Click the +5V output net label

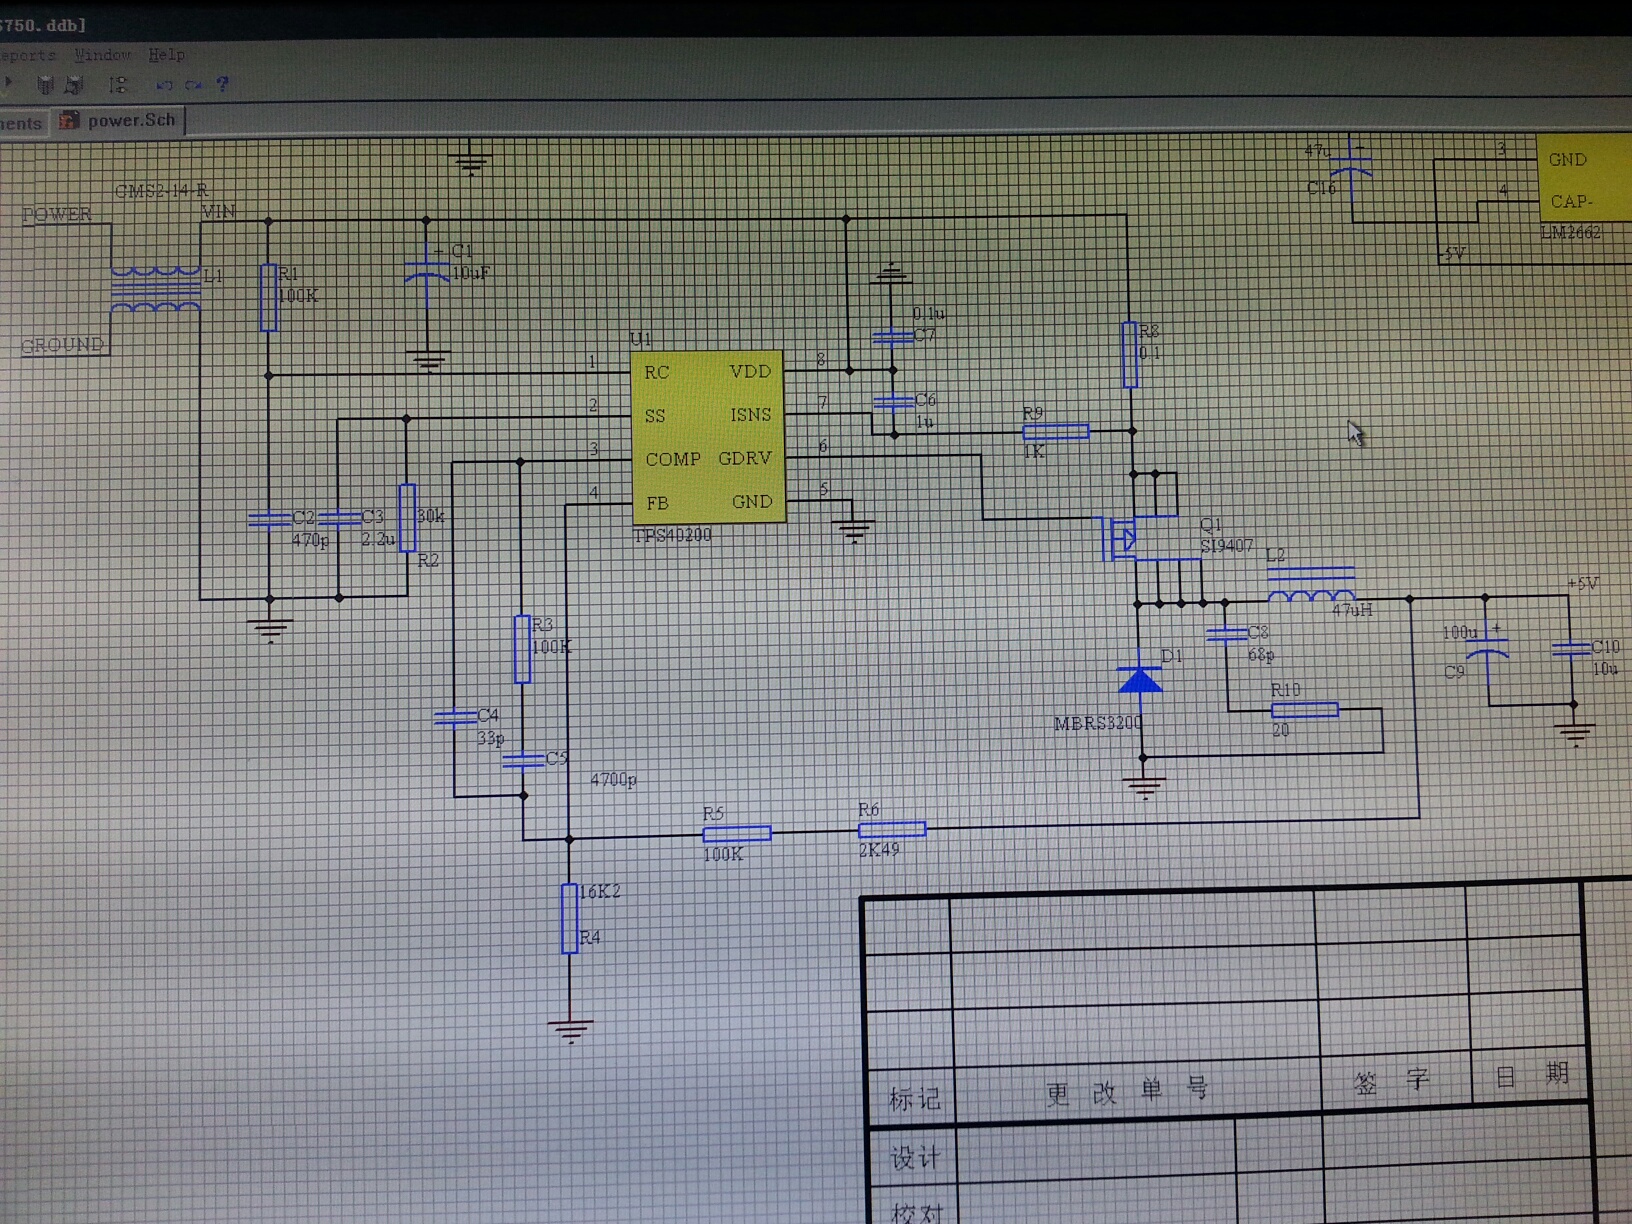(x=1582, y=583)
